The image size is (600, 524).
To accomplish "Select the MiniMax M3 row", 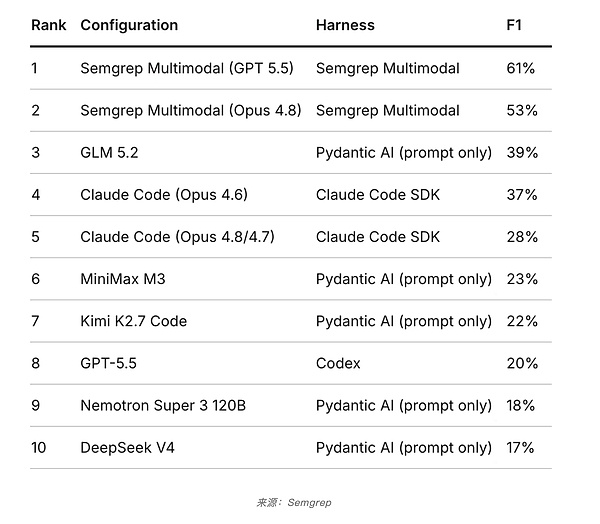I will 291,279.
